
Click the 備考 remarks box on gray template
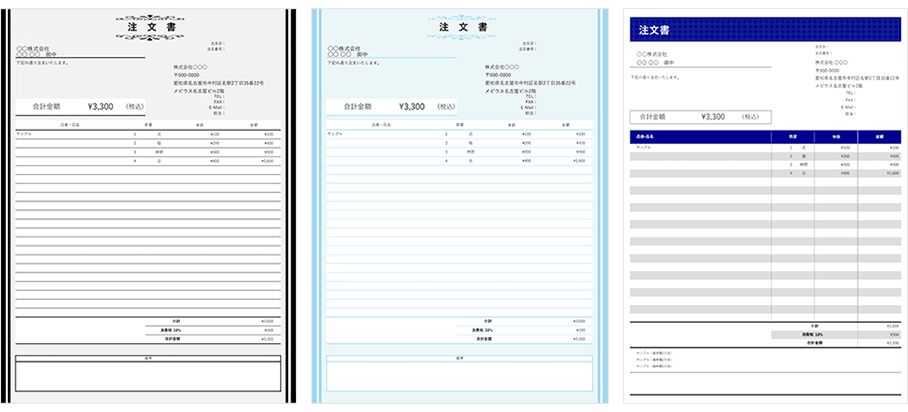click(148, 373)
